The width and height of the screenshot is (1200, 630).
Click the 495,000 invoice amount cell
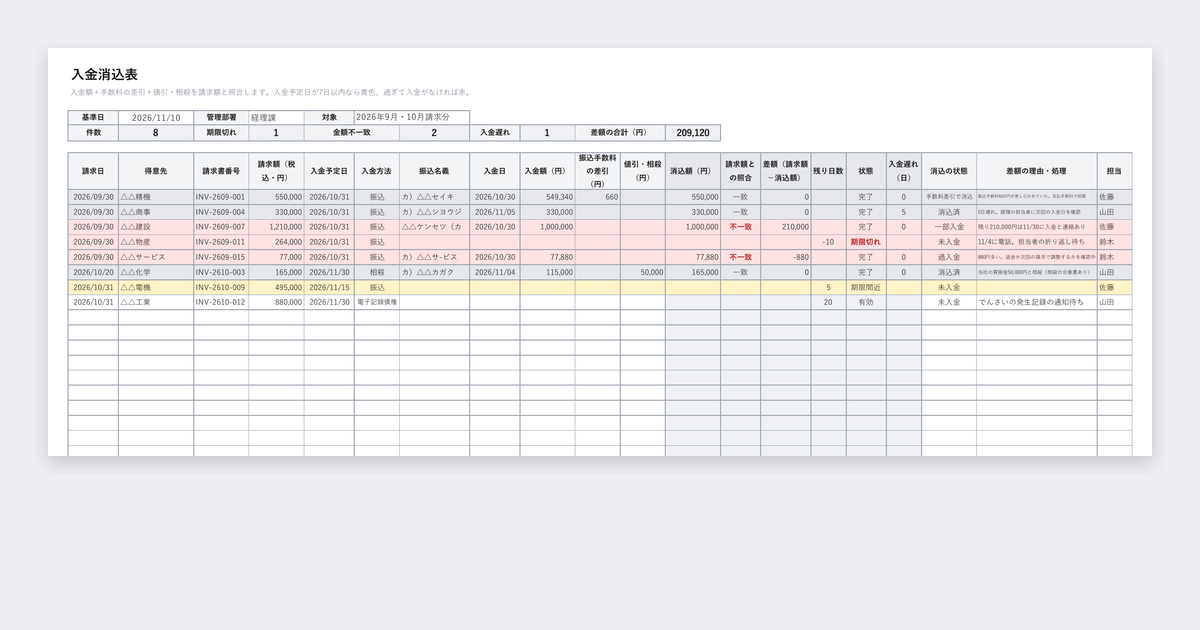[x=276, y=287]
